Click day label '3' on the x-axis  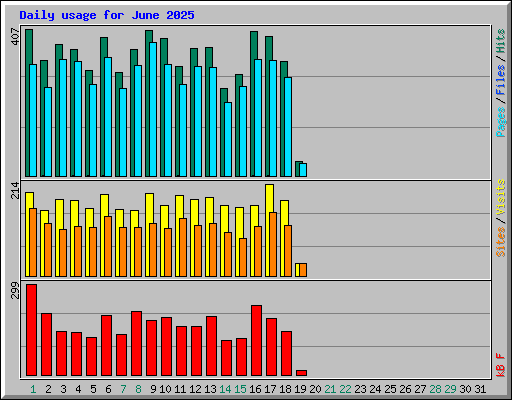(x=63, y=389)
